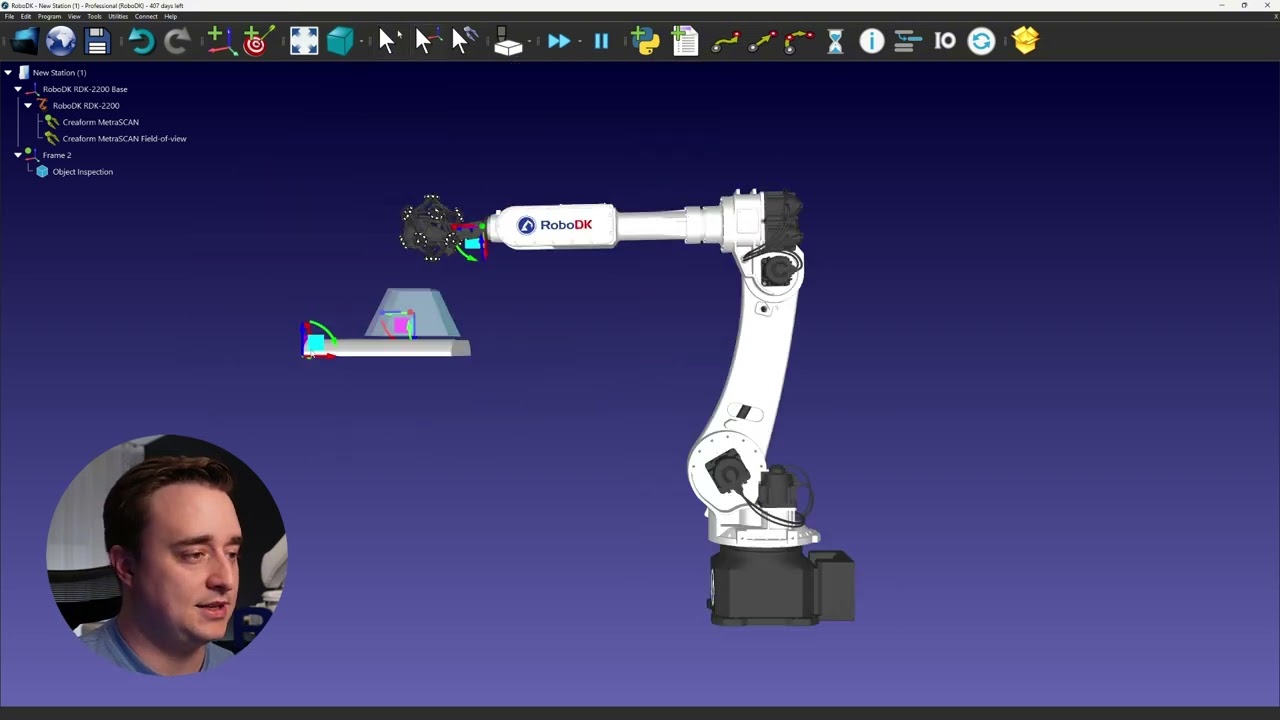Image resolution: width=1280 pixels, height=720 pixels.
Task: Add a new program
Action: [685, 41]
